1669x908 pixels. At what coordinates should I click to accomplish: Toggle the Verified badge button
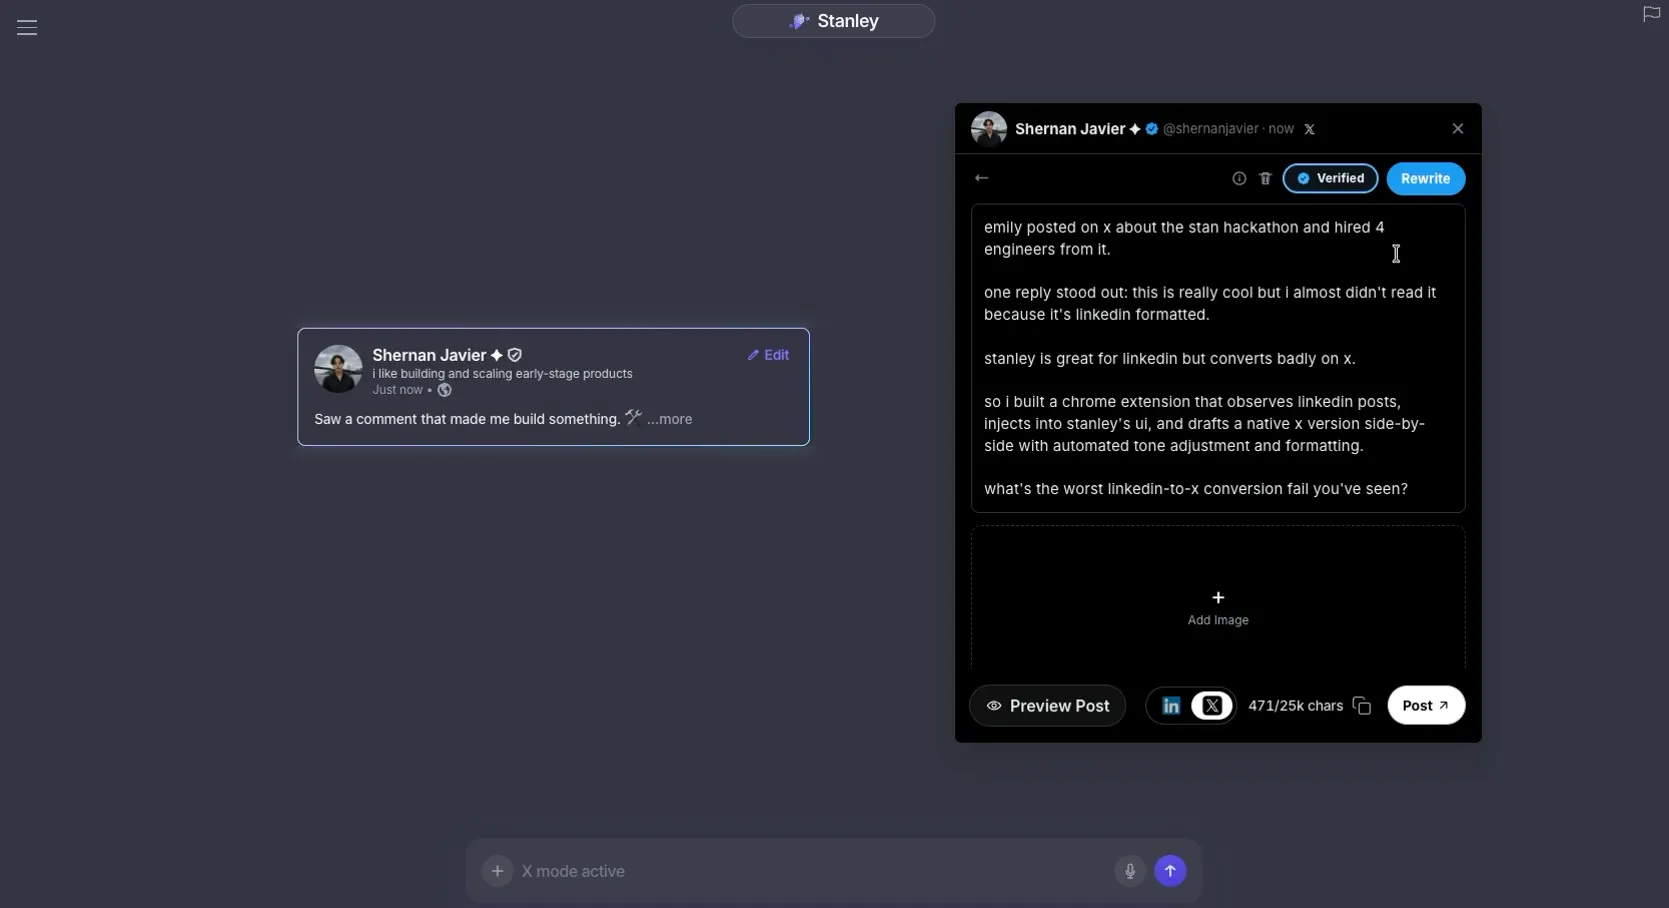[x=1330, y=179]
